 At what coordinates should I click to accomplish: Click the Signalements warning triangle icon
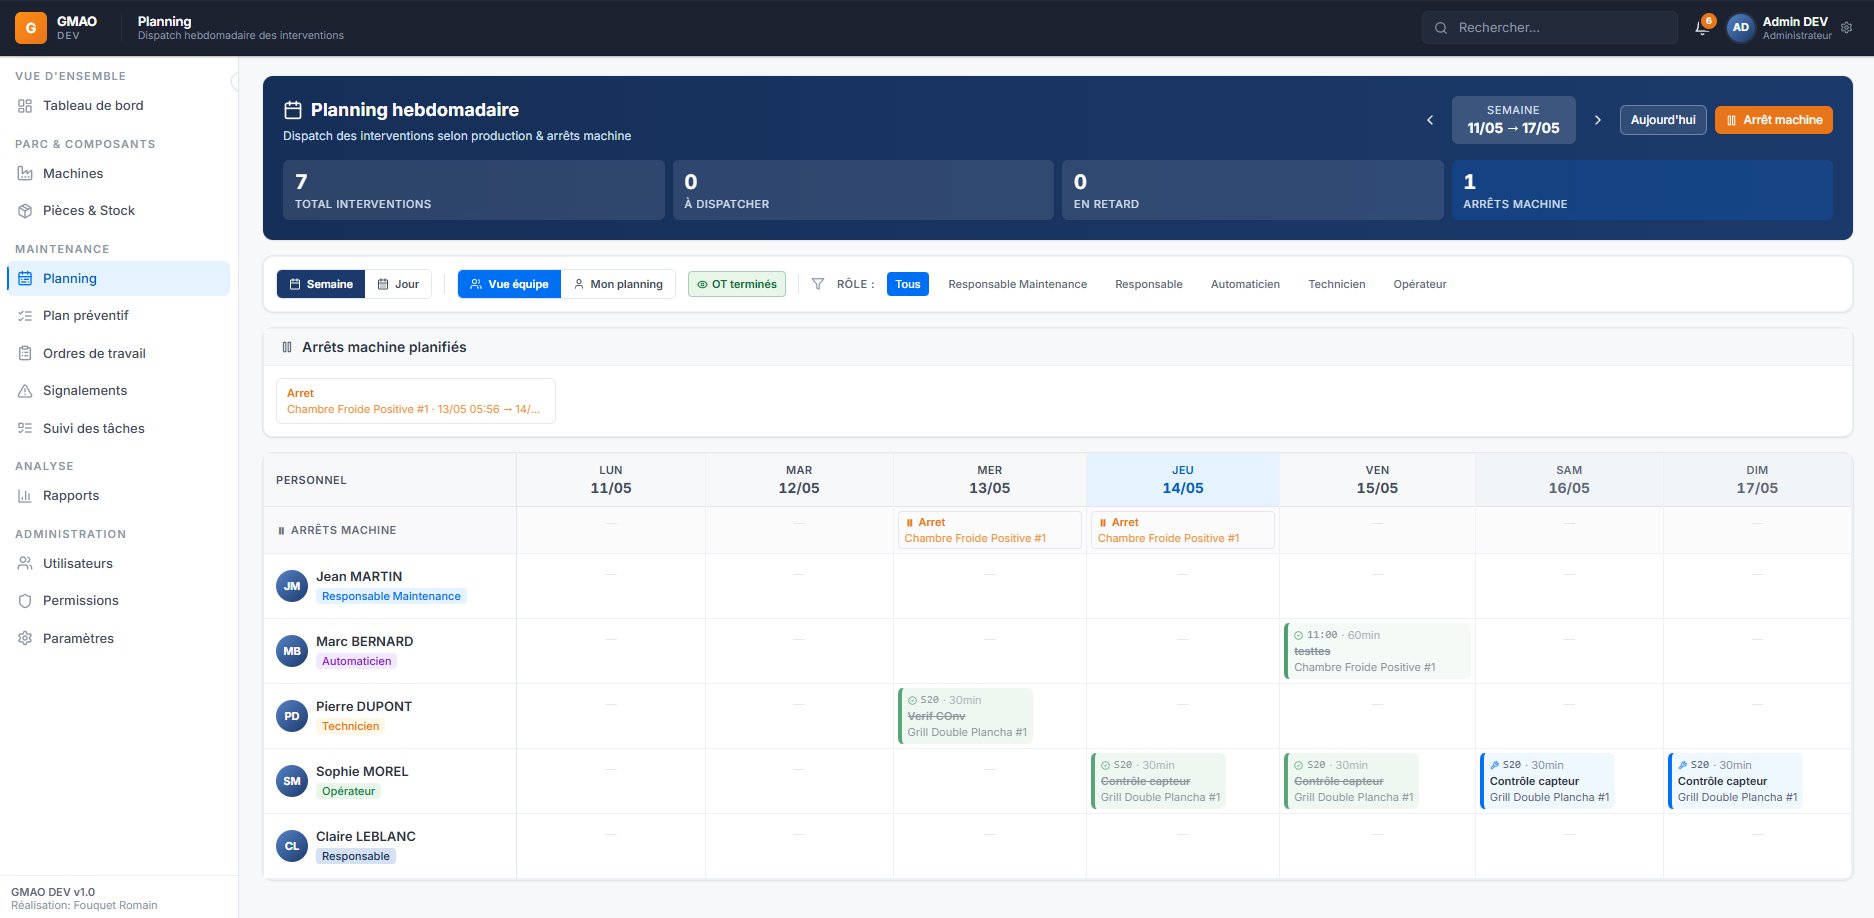(x=25, y=391)
